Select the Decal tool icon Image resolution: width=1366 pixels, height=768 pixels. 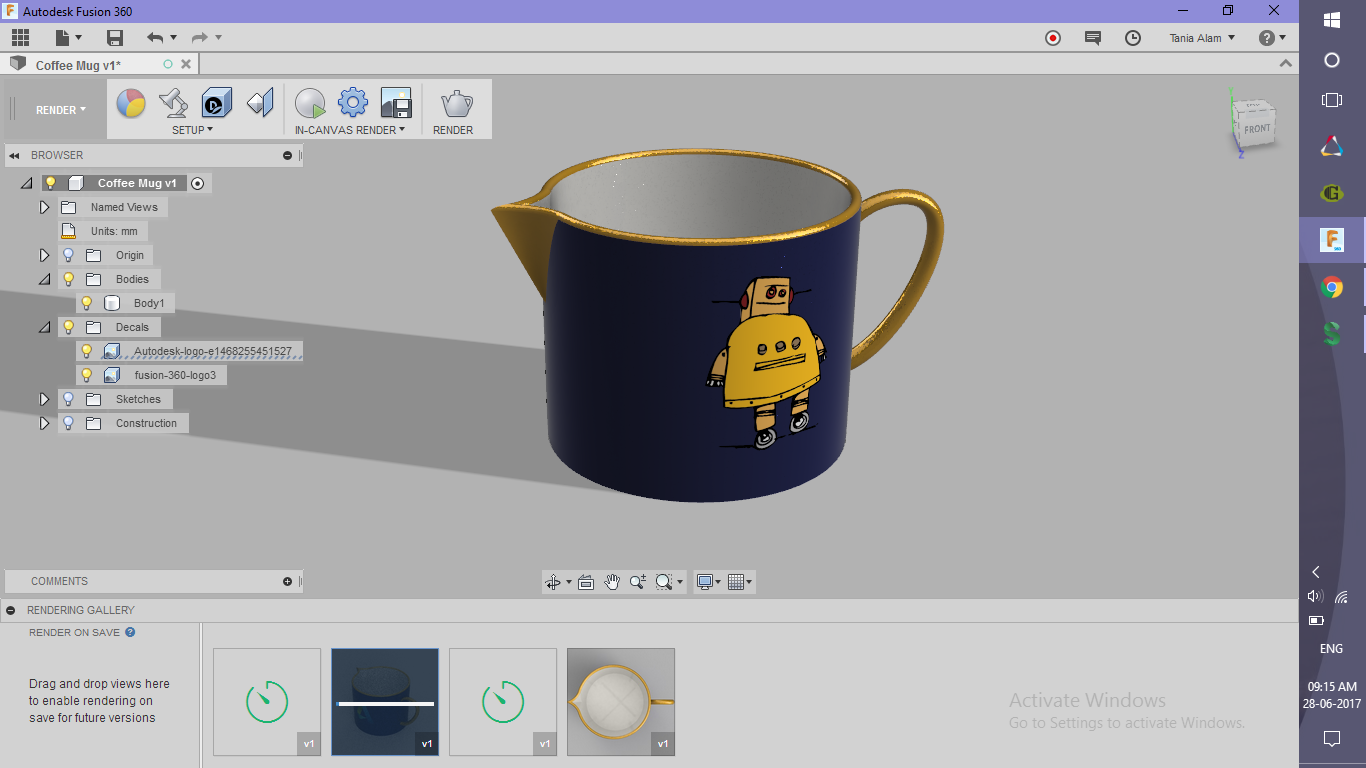pyautogui.click(x=217, y=103)
